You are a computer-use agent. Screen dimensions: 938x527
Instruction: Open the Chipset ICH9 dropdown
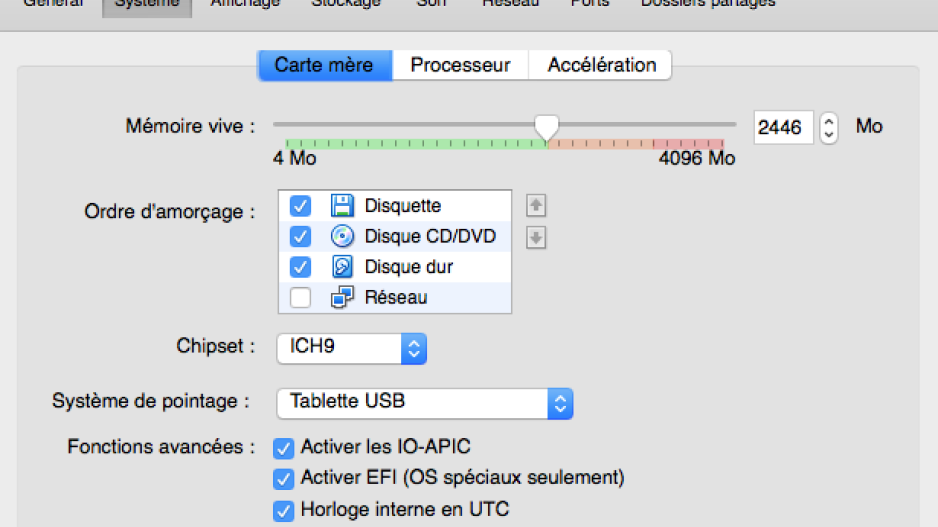[x=352, y=348]
